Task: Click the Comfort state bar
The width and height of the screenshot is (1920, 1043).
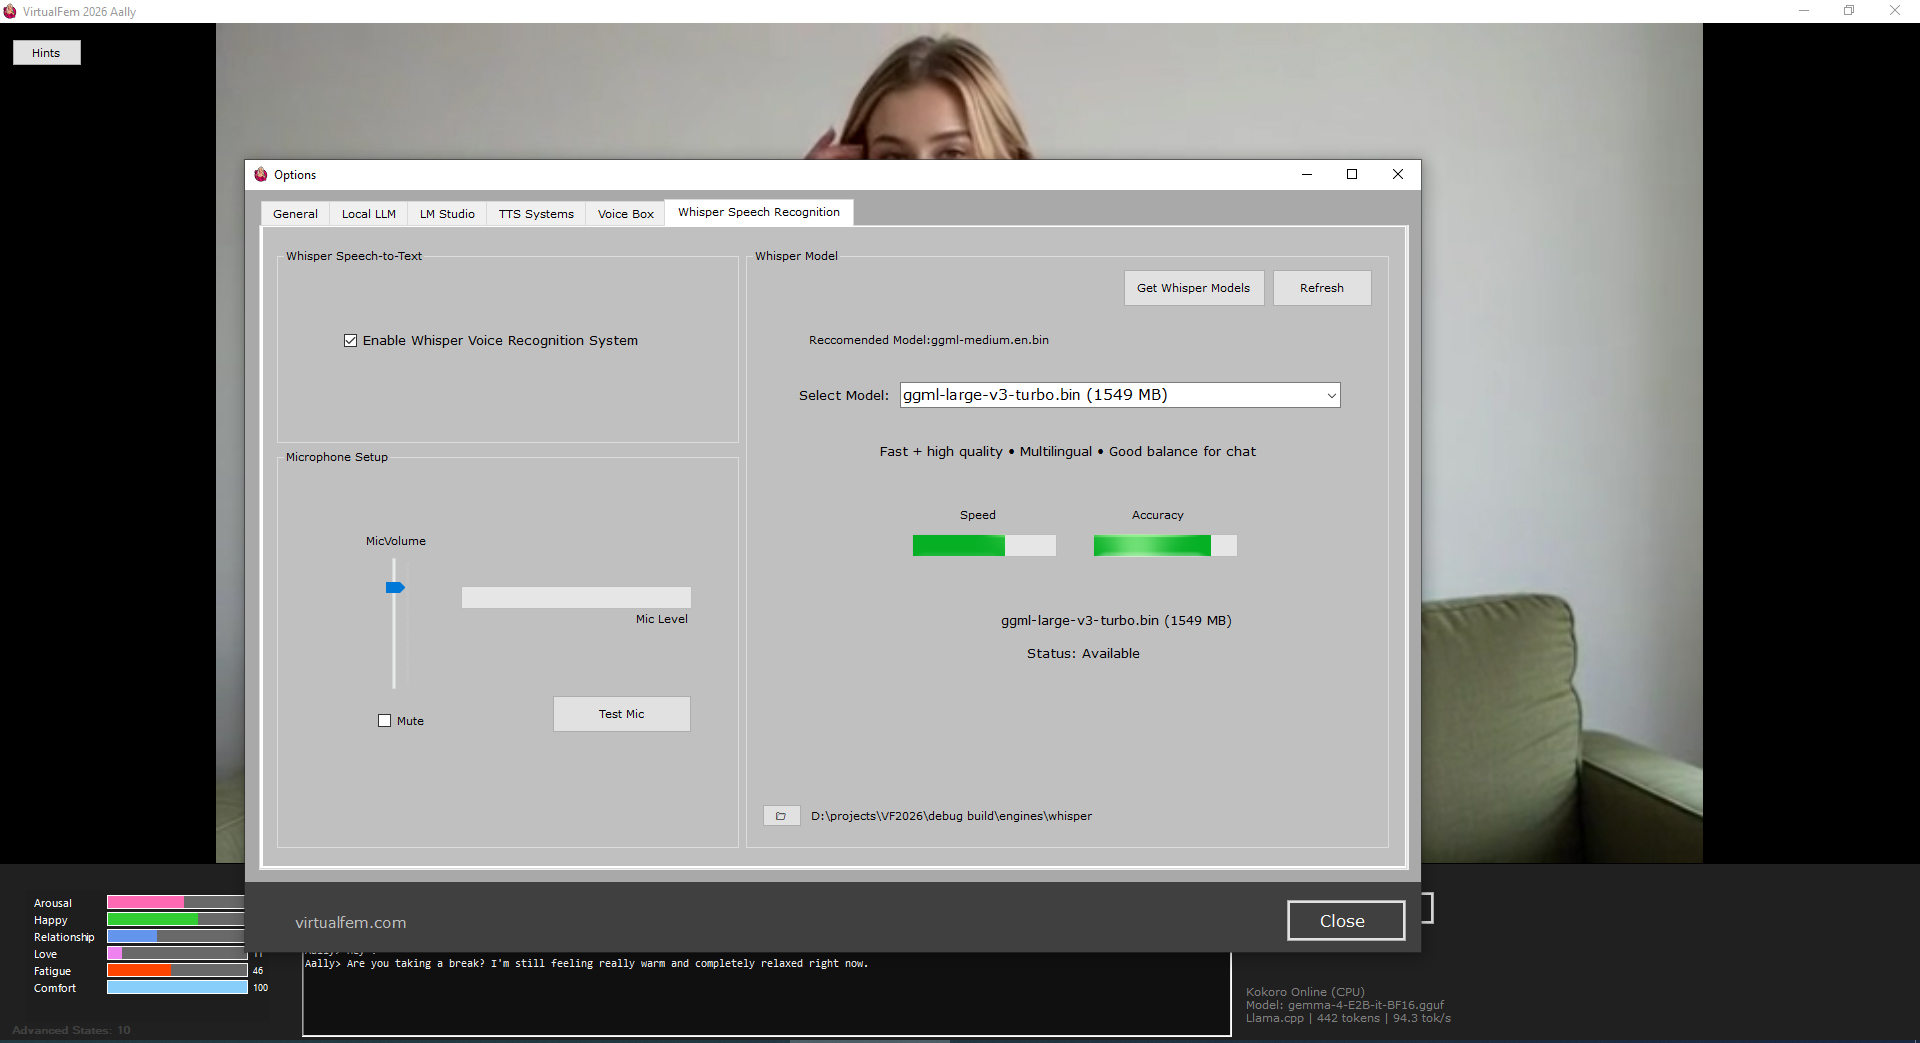Action: click(x=177, y=987)
